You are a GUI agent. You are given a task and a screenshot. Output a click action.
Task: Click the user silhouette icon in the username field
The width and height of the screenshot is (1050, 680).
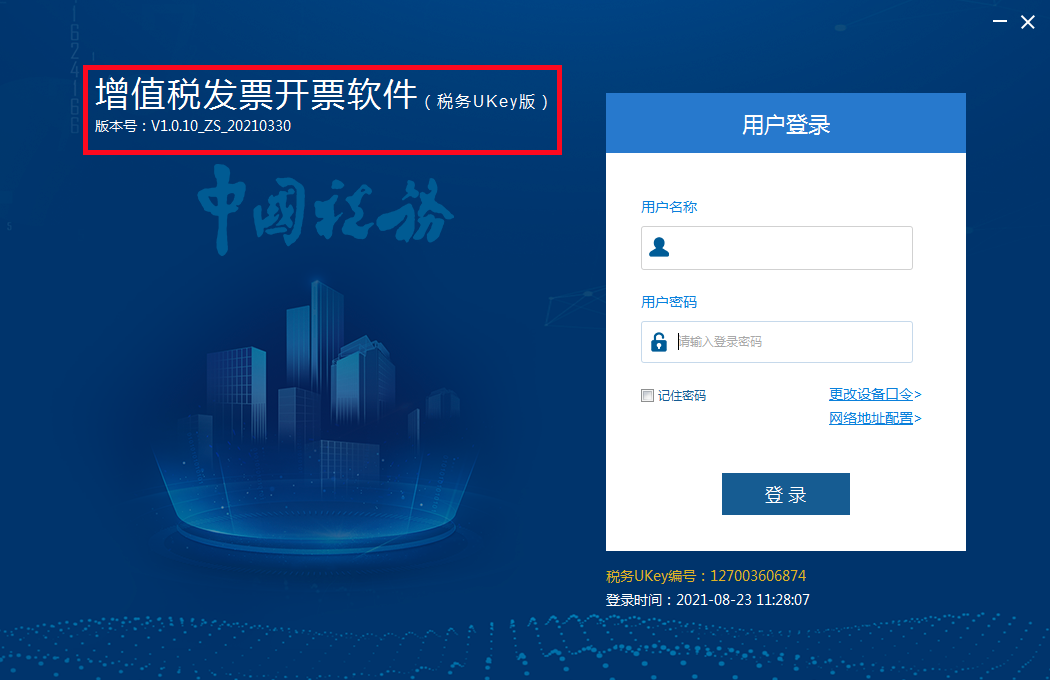click(x=659, y=247)
